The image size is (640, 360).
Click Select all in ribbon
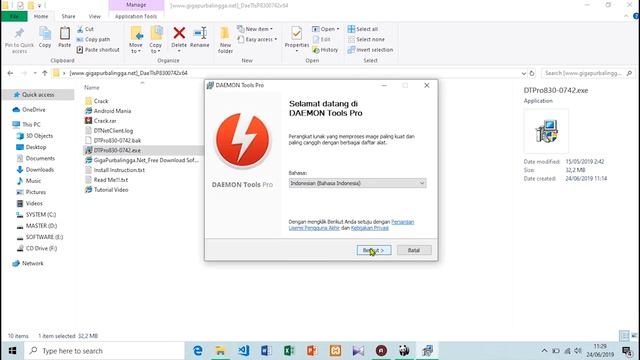[363, 29]
